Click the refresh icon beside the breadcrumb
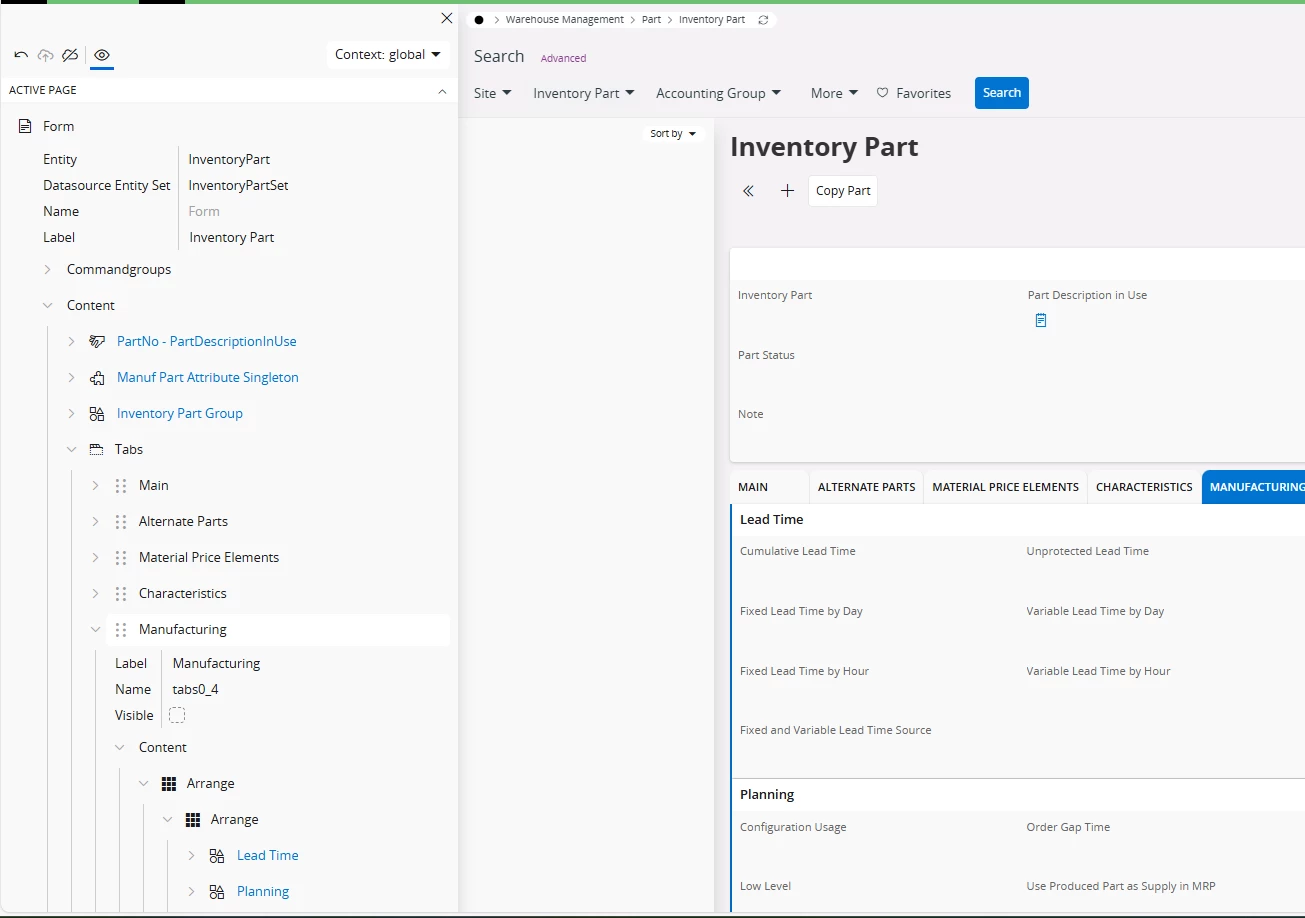Image resolution: width=1305 pixels, height=918 pixels. point(764,20)
